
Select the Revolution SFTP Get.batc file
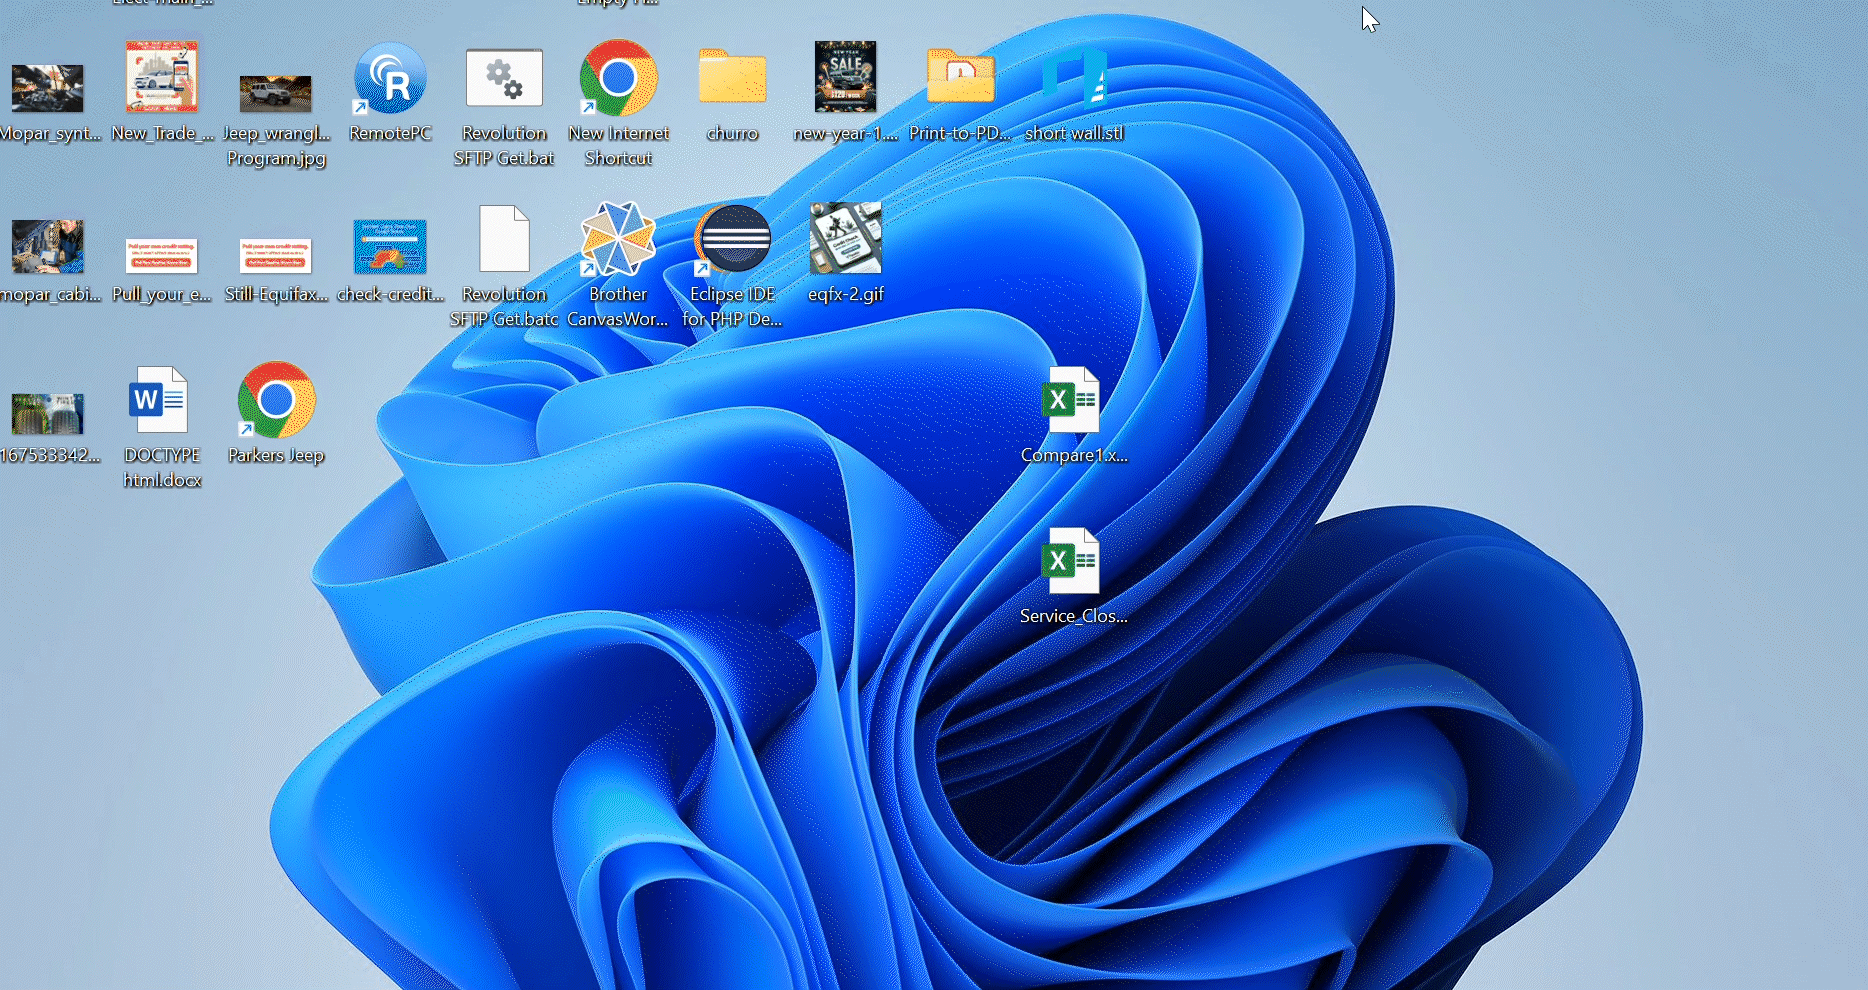click(504, 240)
